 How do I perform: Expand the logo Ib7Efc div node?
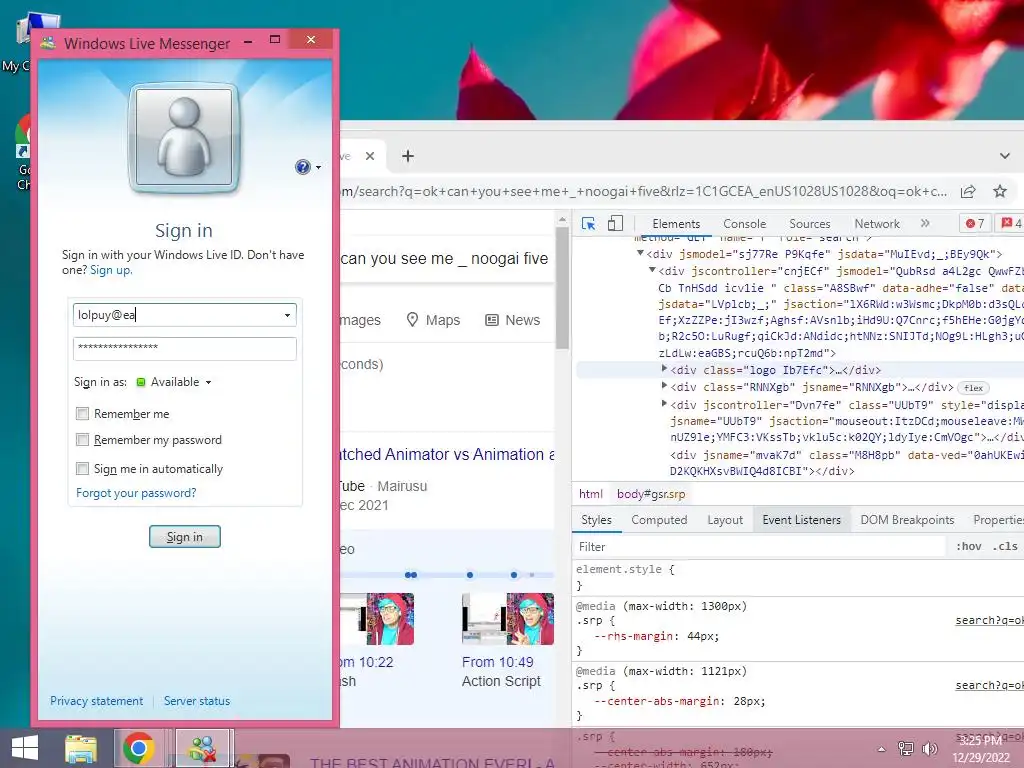665,369
